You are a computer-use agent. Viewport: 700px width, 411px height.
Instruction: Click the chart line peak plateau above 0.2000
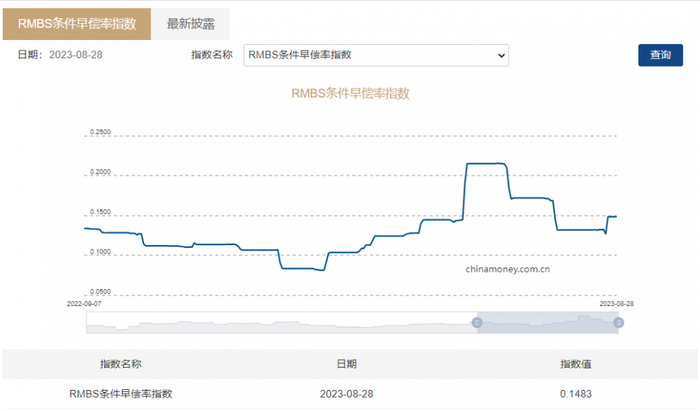click(486, 164)
